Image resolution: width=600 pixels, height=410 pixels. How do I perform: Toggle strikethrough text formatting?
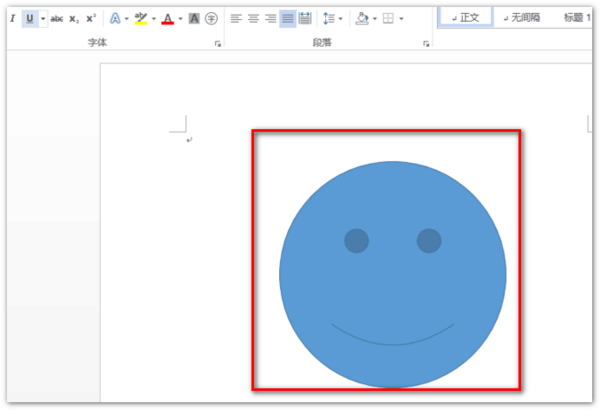coord(56,18)
